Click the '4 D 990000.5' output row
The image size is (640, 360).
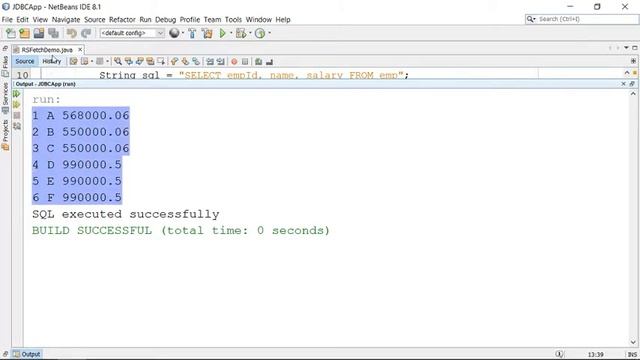77,164
